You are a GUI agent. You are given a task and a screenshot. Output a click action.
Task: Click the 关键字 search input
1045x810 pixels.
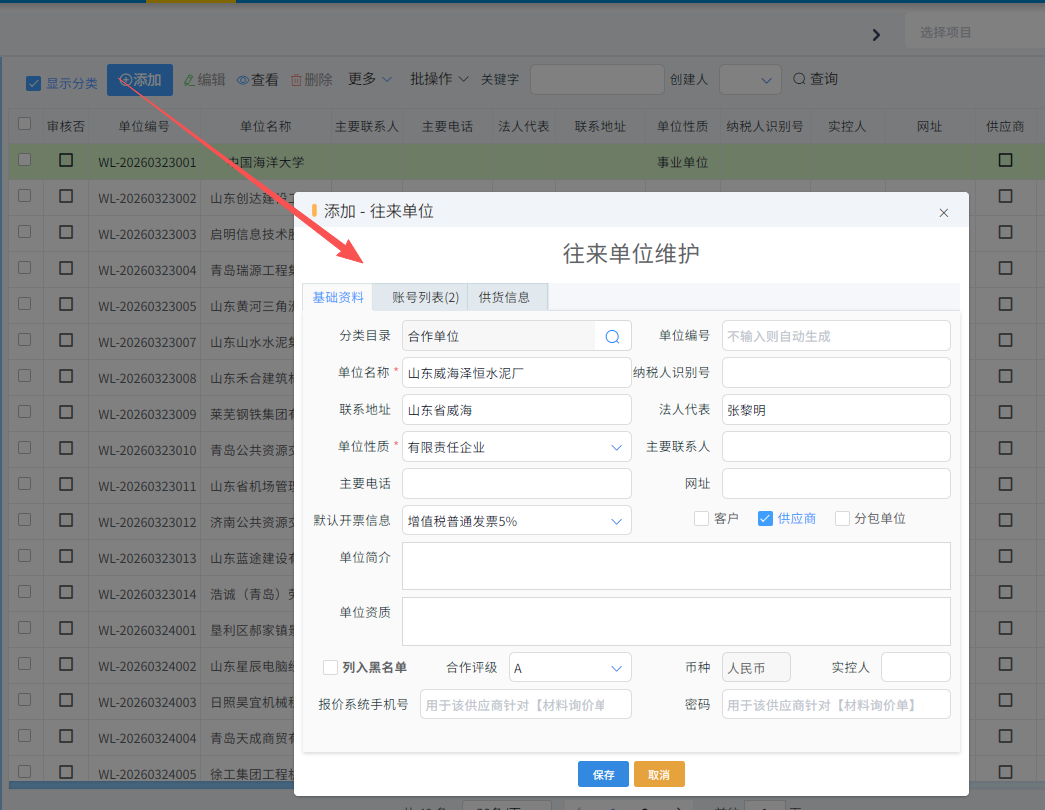pos(597,80)
